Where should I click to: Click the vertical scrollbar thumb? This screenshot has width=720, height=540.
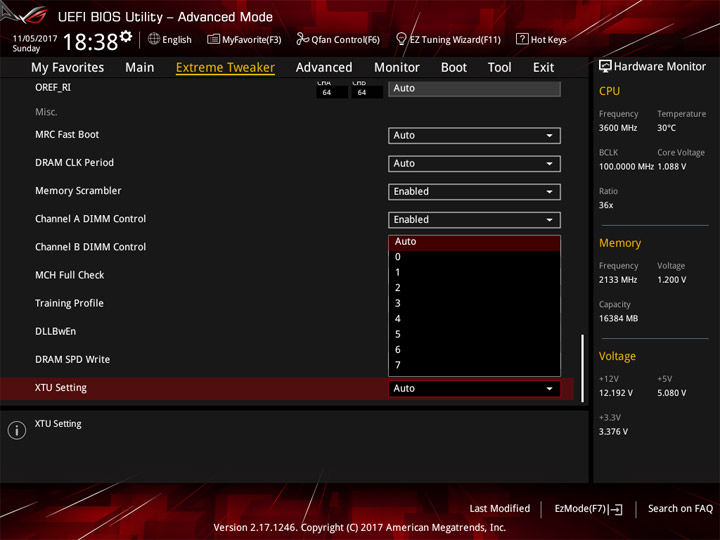582,368
